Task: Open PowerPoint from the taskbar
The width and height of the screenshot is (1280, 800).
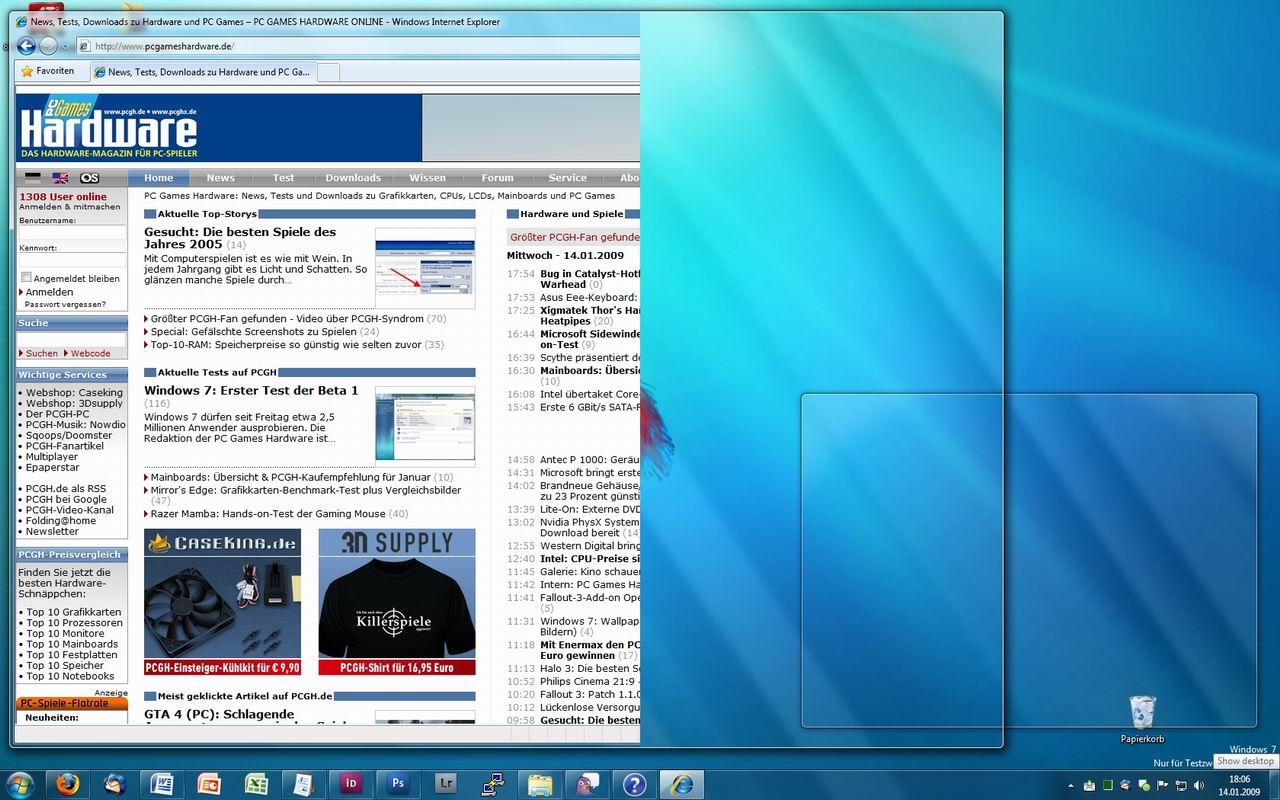Action: (209, 784)
